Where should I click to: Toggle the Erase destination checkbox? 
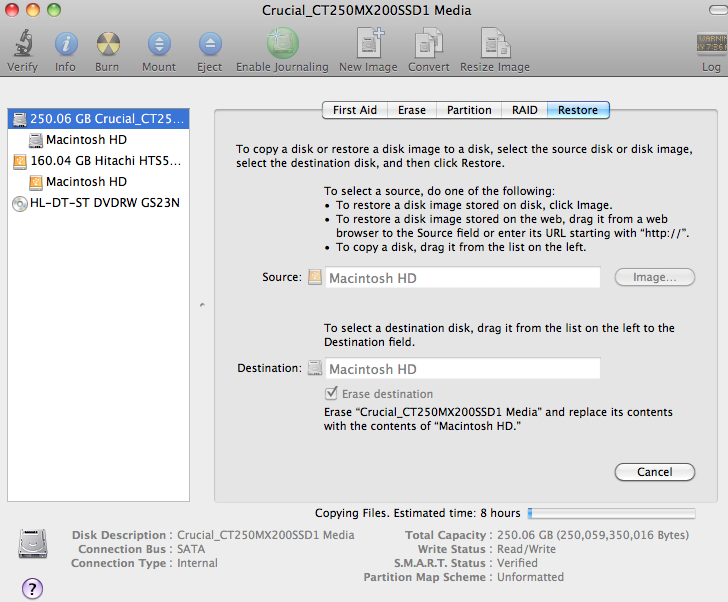(x=331, y=394)
